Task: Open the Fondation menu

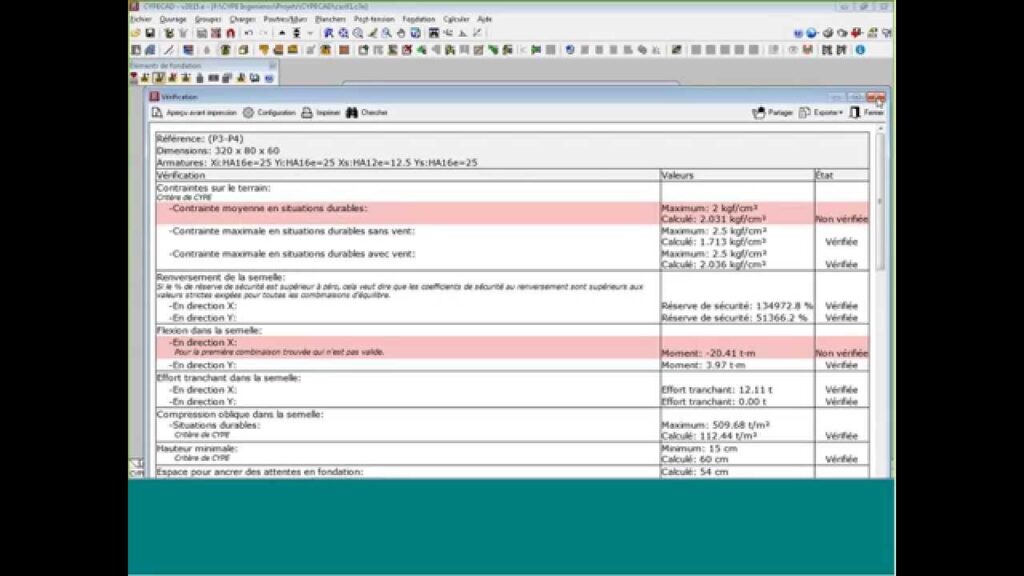Action: pos(419,19)
